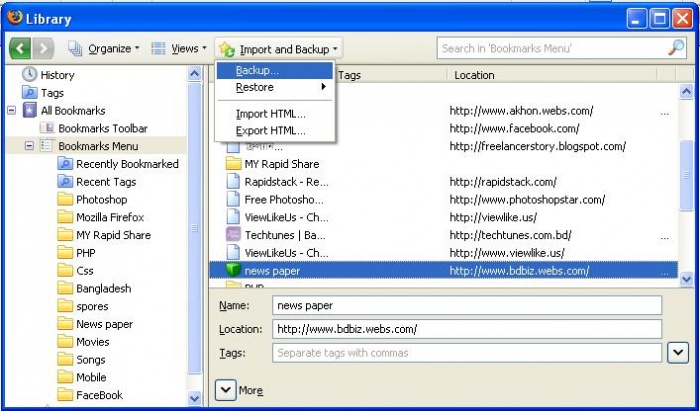This screenshot has height=411, width=700.
Task: Select the http://viewlike.us/ bookmark location
Action: pos(493,217)
